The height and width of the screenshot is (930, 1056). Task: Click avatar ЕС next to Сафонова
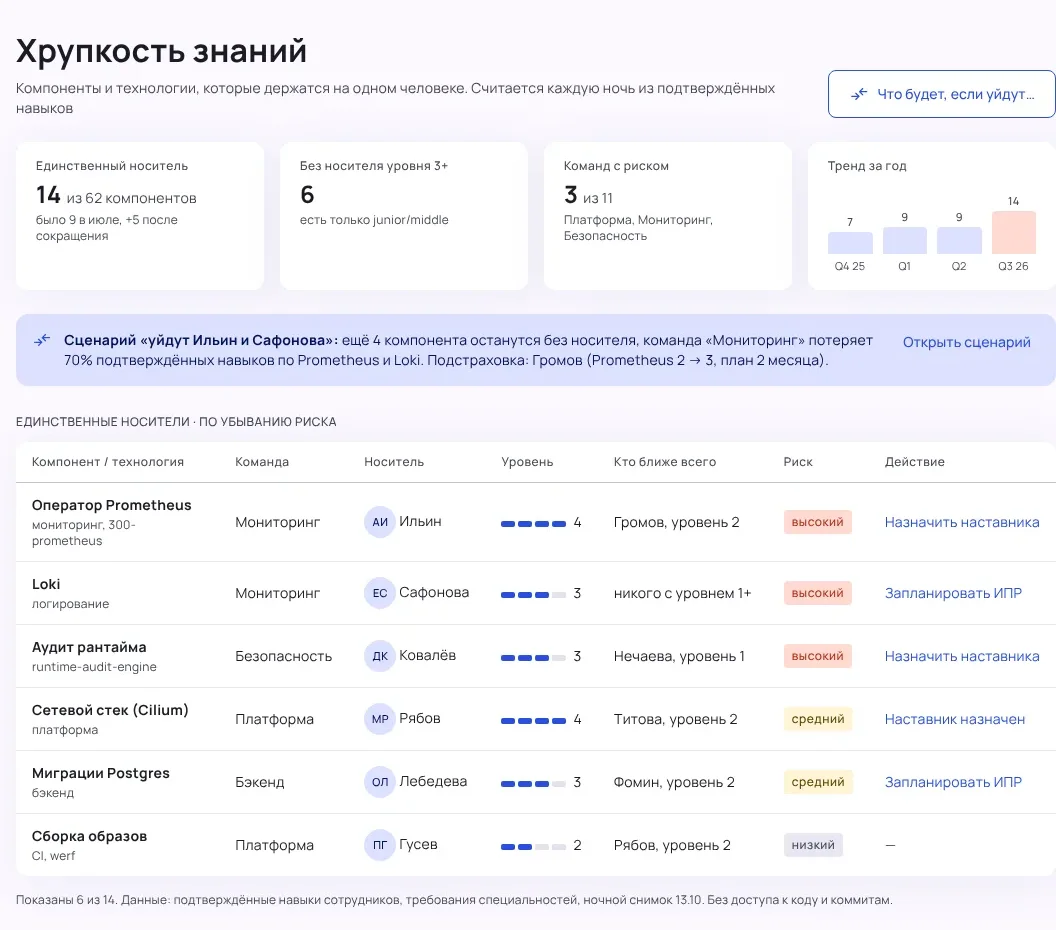click(x=380, y=593)
